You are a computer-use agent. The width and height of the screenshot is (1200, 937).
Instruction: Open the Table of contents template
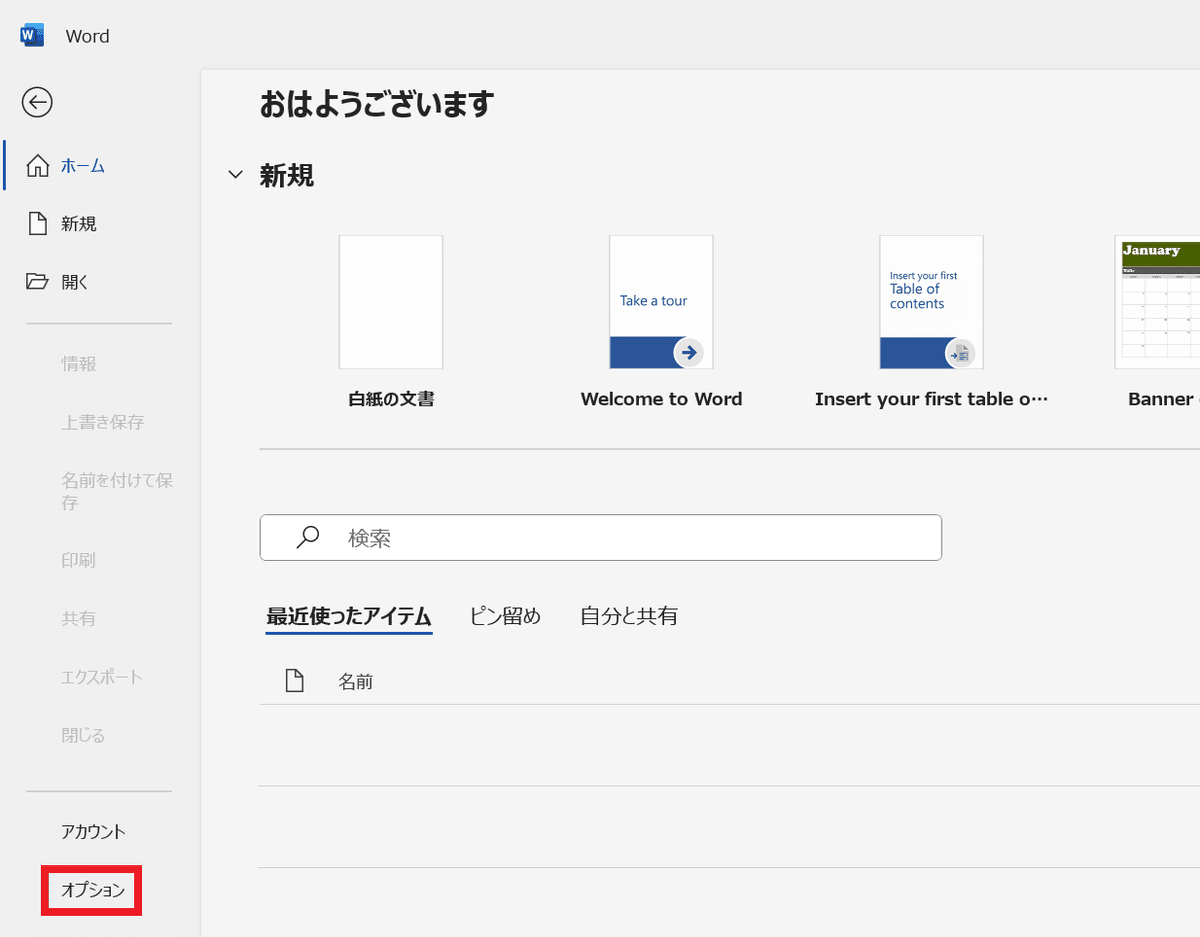click(x=931, y=302)
